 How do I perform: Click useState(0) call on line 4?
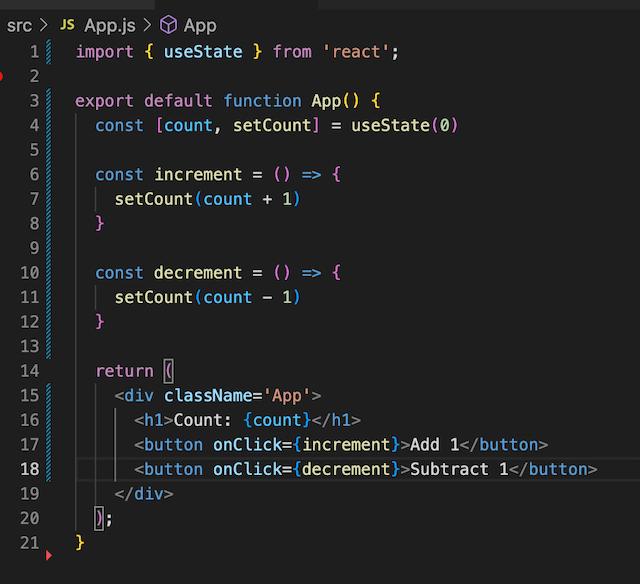coord(405,126)
